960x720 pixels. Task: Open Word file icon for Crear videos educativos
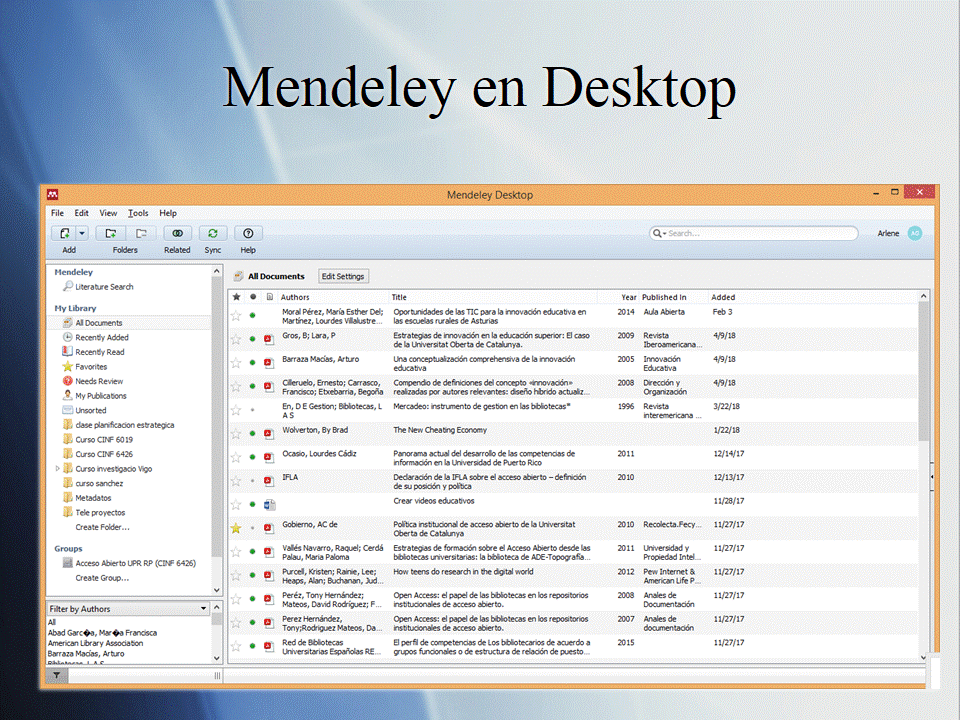tap(269, 505)
